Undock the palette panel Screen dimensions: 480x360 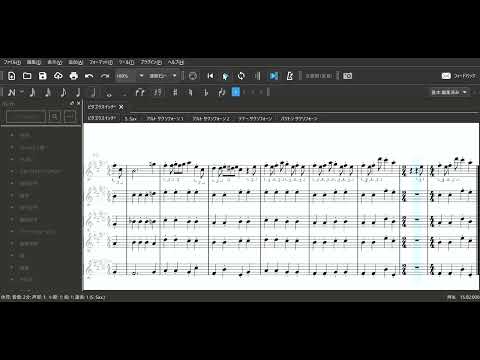(x=72, y=104)
